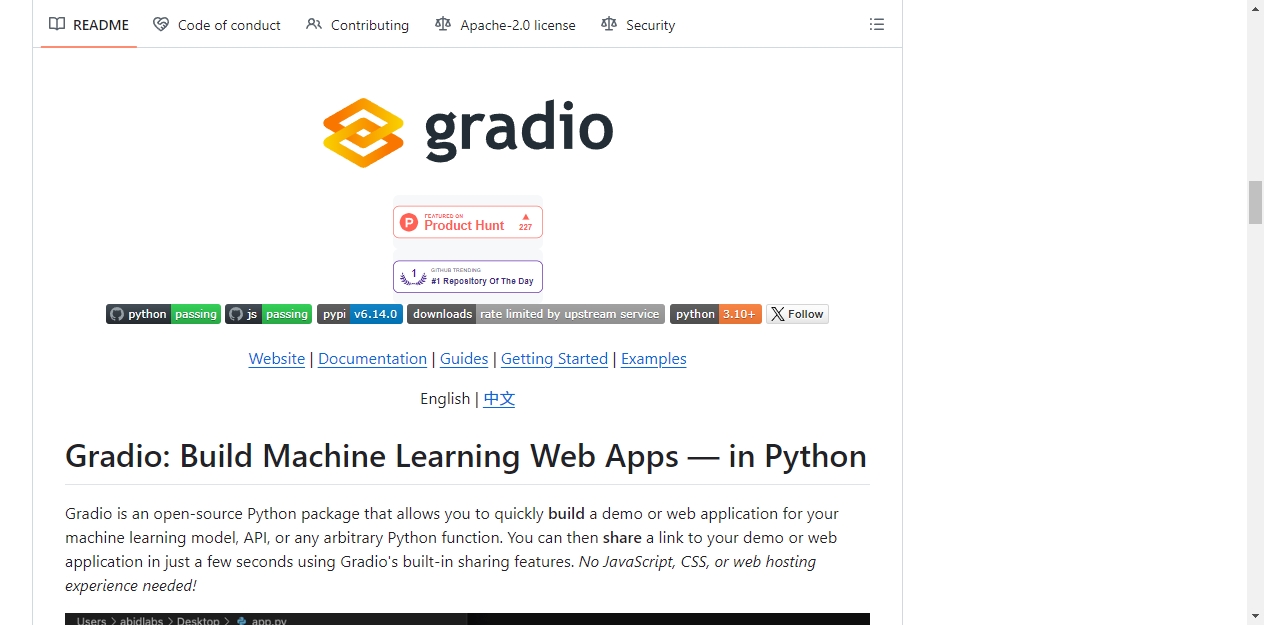
Task: Switch to Code of conduct tab
Action: [217, 25]
